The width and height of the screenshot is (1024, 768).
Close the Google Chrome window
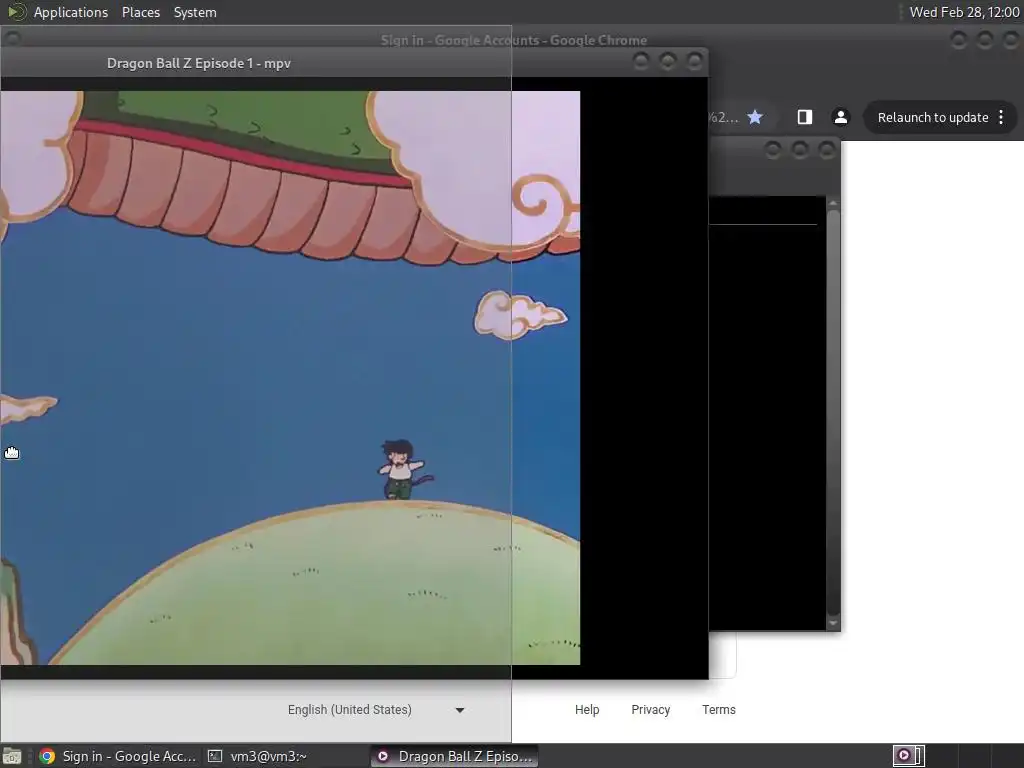[x=1011, y=40]
